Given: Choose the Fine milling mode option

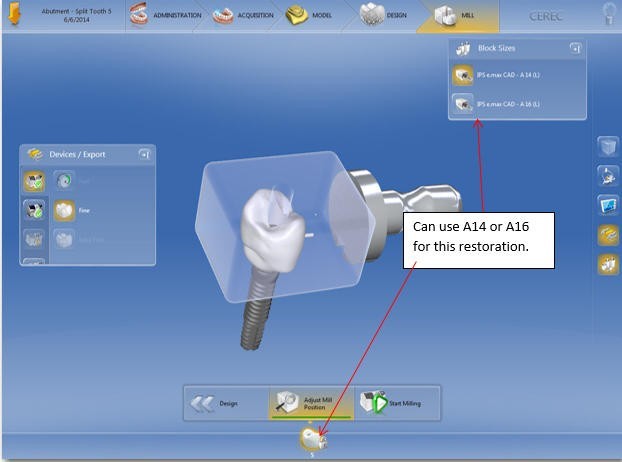Looking at the screenshot, I should click(73, 210).
